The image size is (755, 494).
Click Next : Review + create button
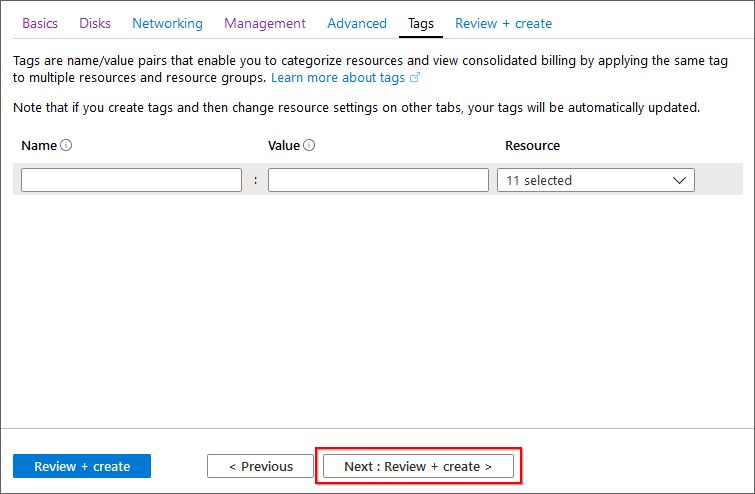(418, 466)
